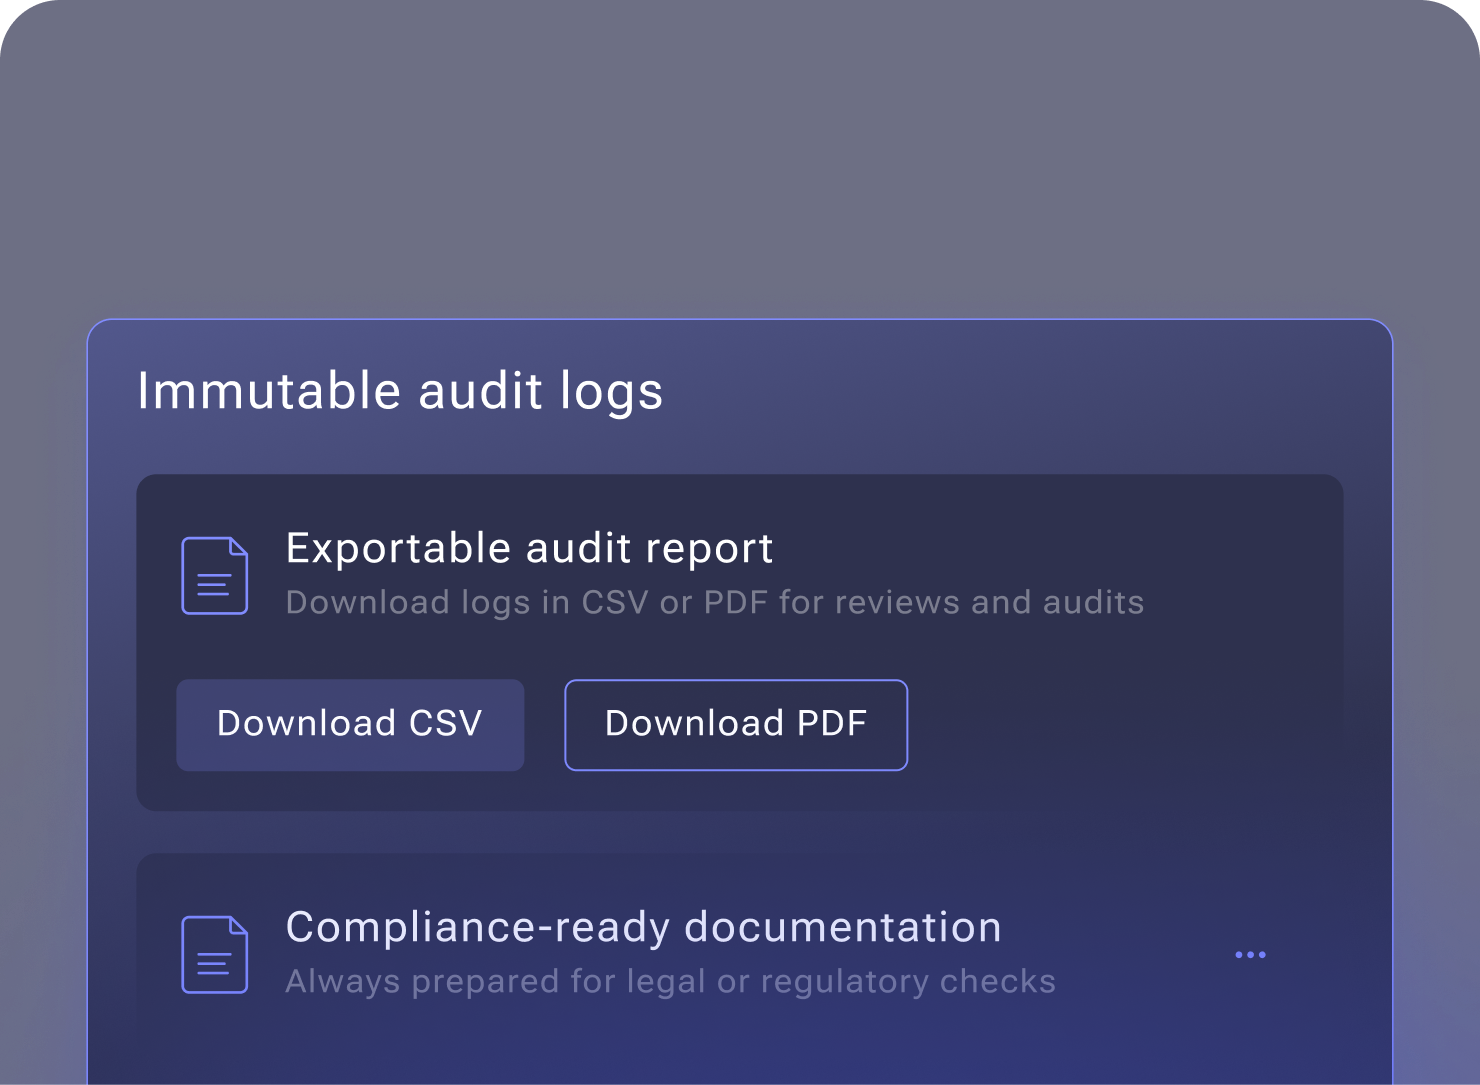Export the audit logs in CSV format

point(350,725)
